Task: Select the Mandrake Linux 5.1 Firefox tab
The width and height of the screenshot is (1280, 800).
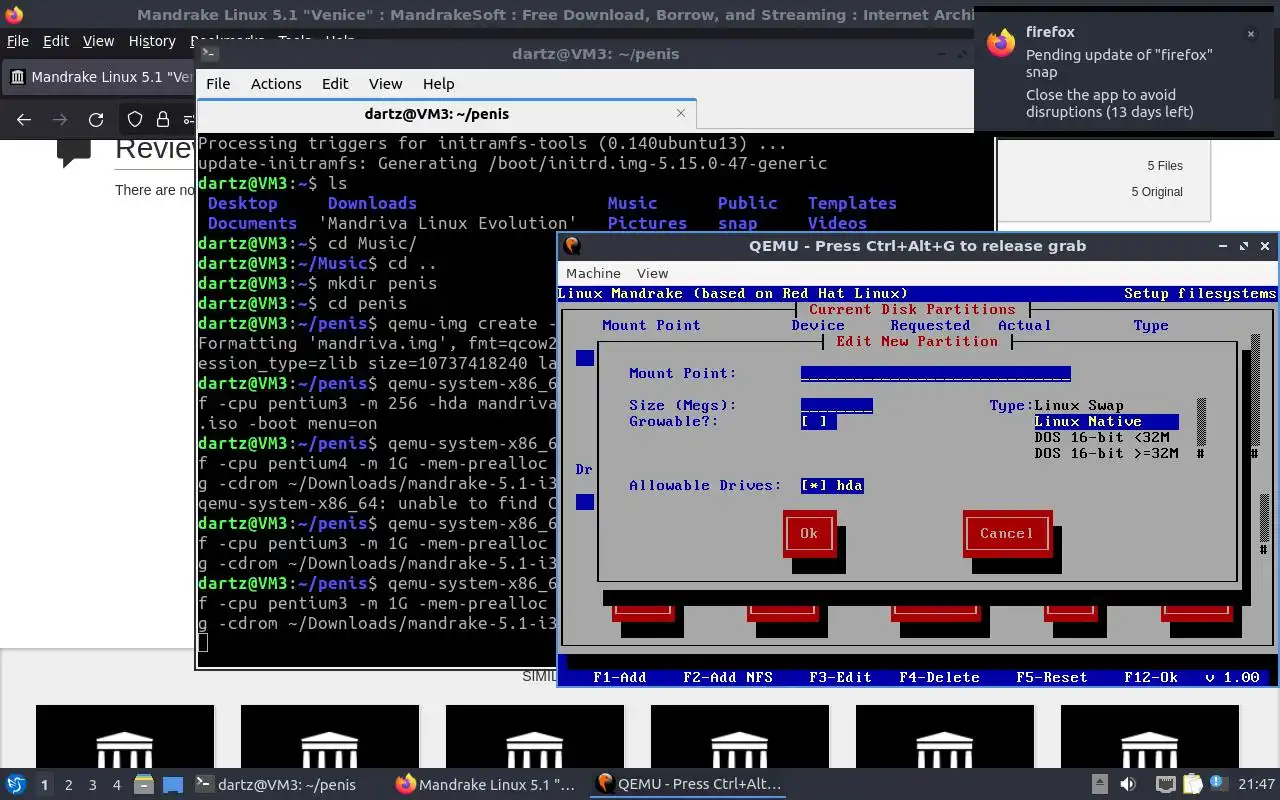Action: click(x=100, y=77)
